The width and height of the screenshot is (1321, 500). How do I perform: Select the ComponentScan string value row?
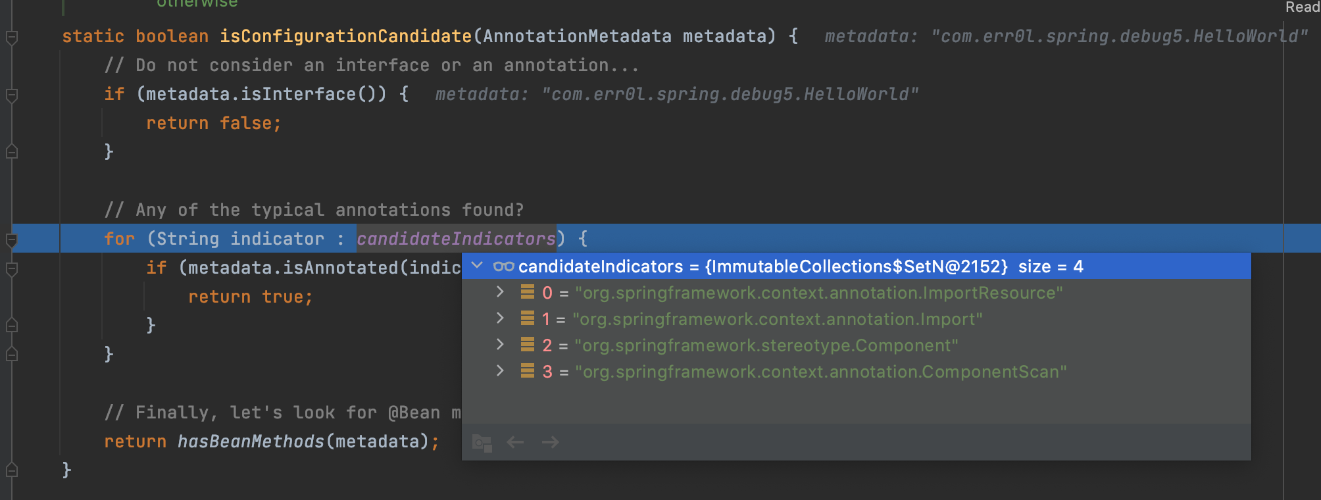820,371
